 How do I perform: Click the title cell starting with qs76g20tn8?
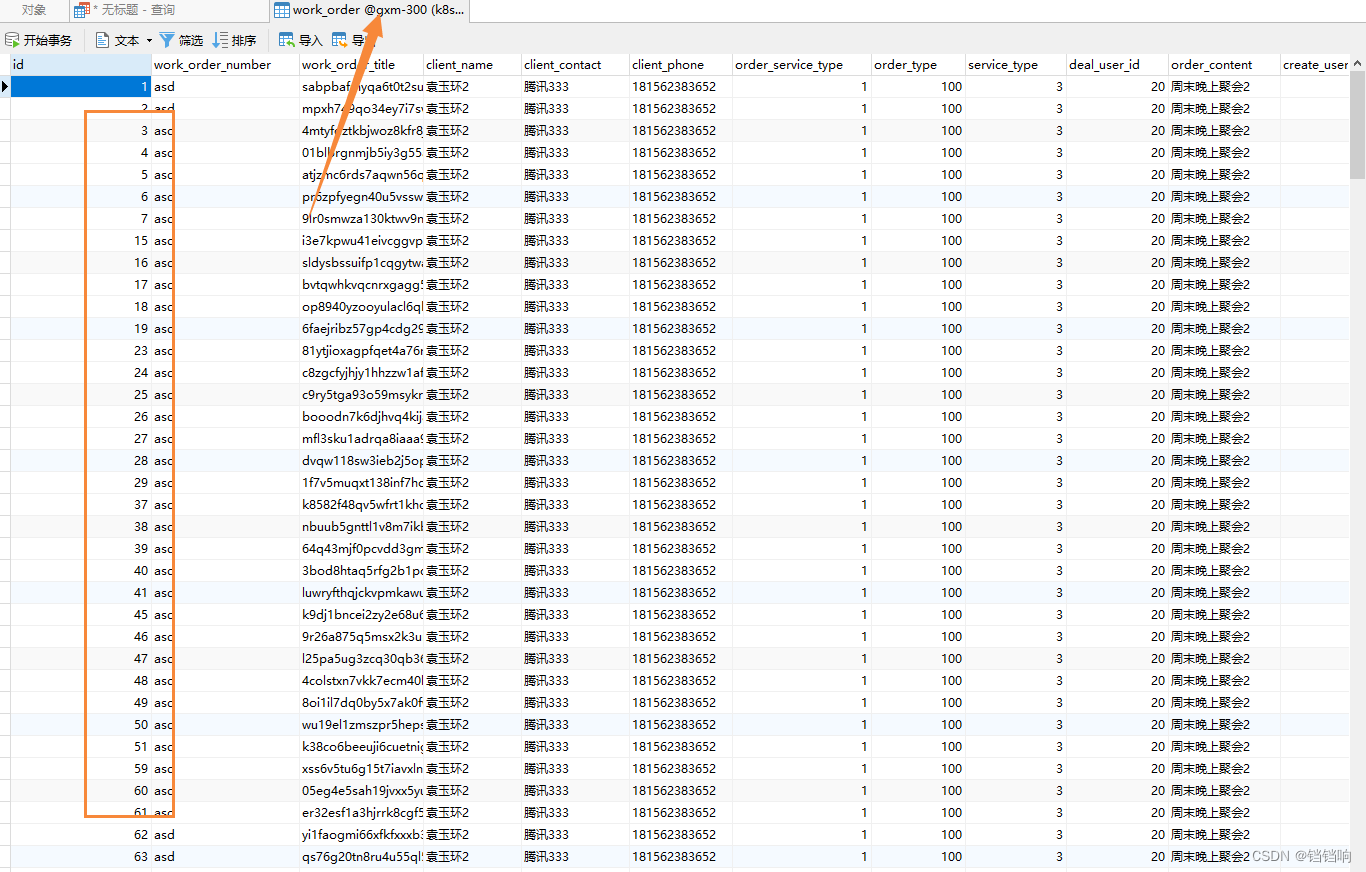coord(361,856)
